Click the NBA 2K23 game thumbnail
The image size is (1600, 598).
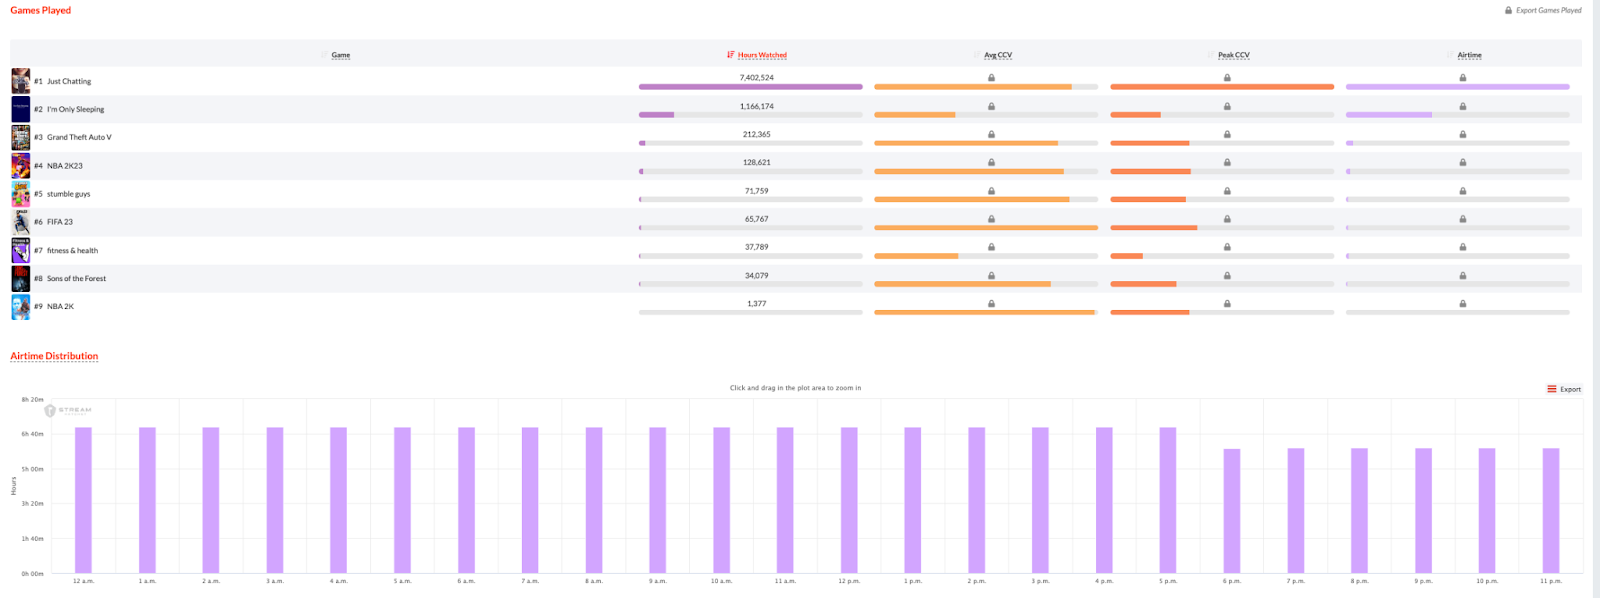click(x=21, y=166)
